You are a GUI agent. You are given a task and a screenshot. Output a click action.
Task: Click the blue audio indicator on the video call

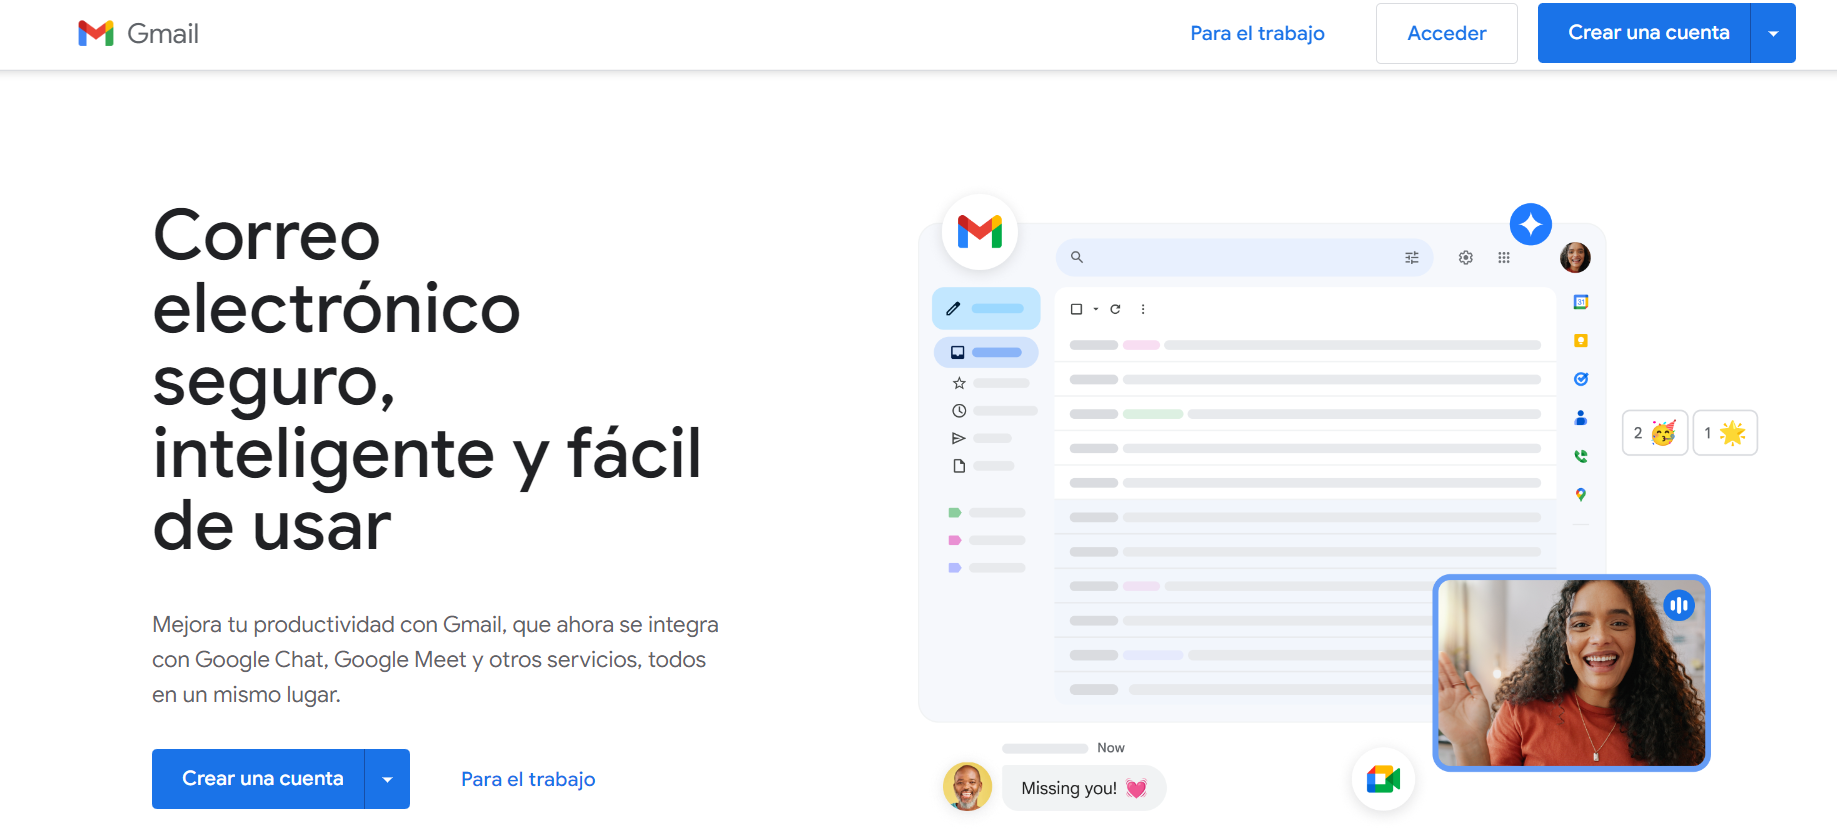[x=1679, y=605]
